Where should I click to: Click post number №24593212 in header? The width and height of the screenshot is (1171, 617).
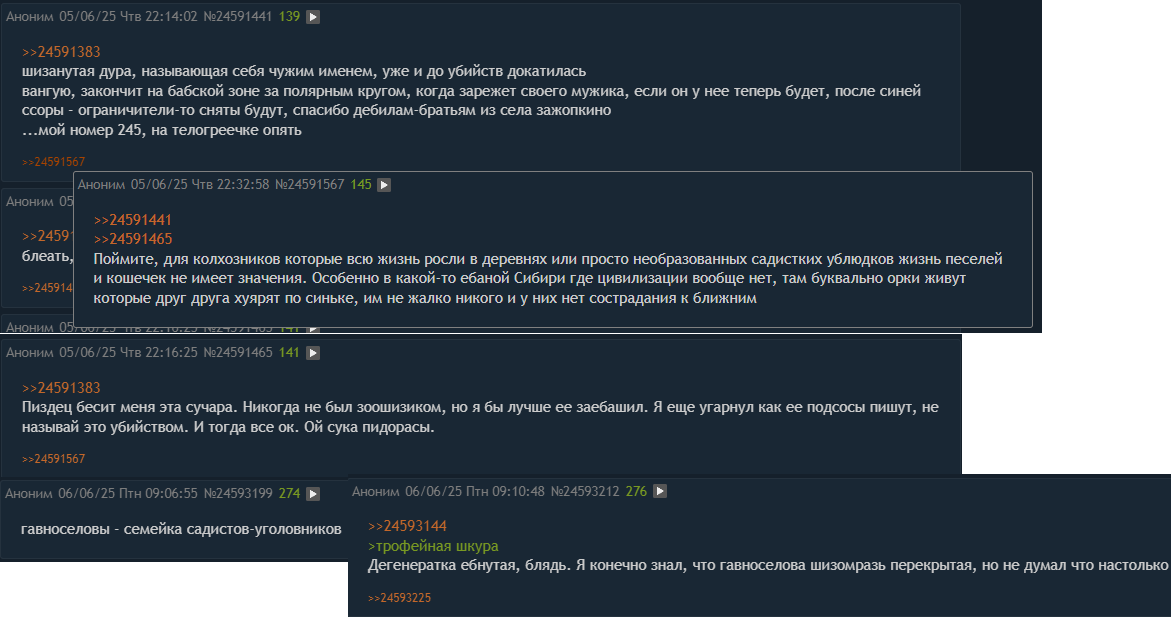(x=585, y=492)
